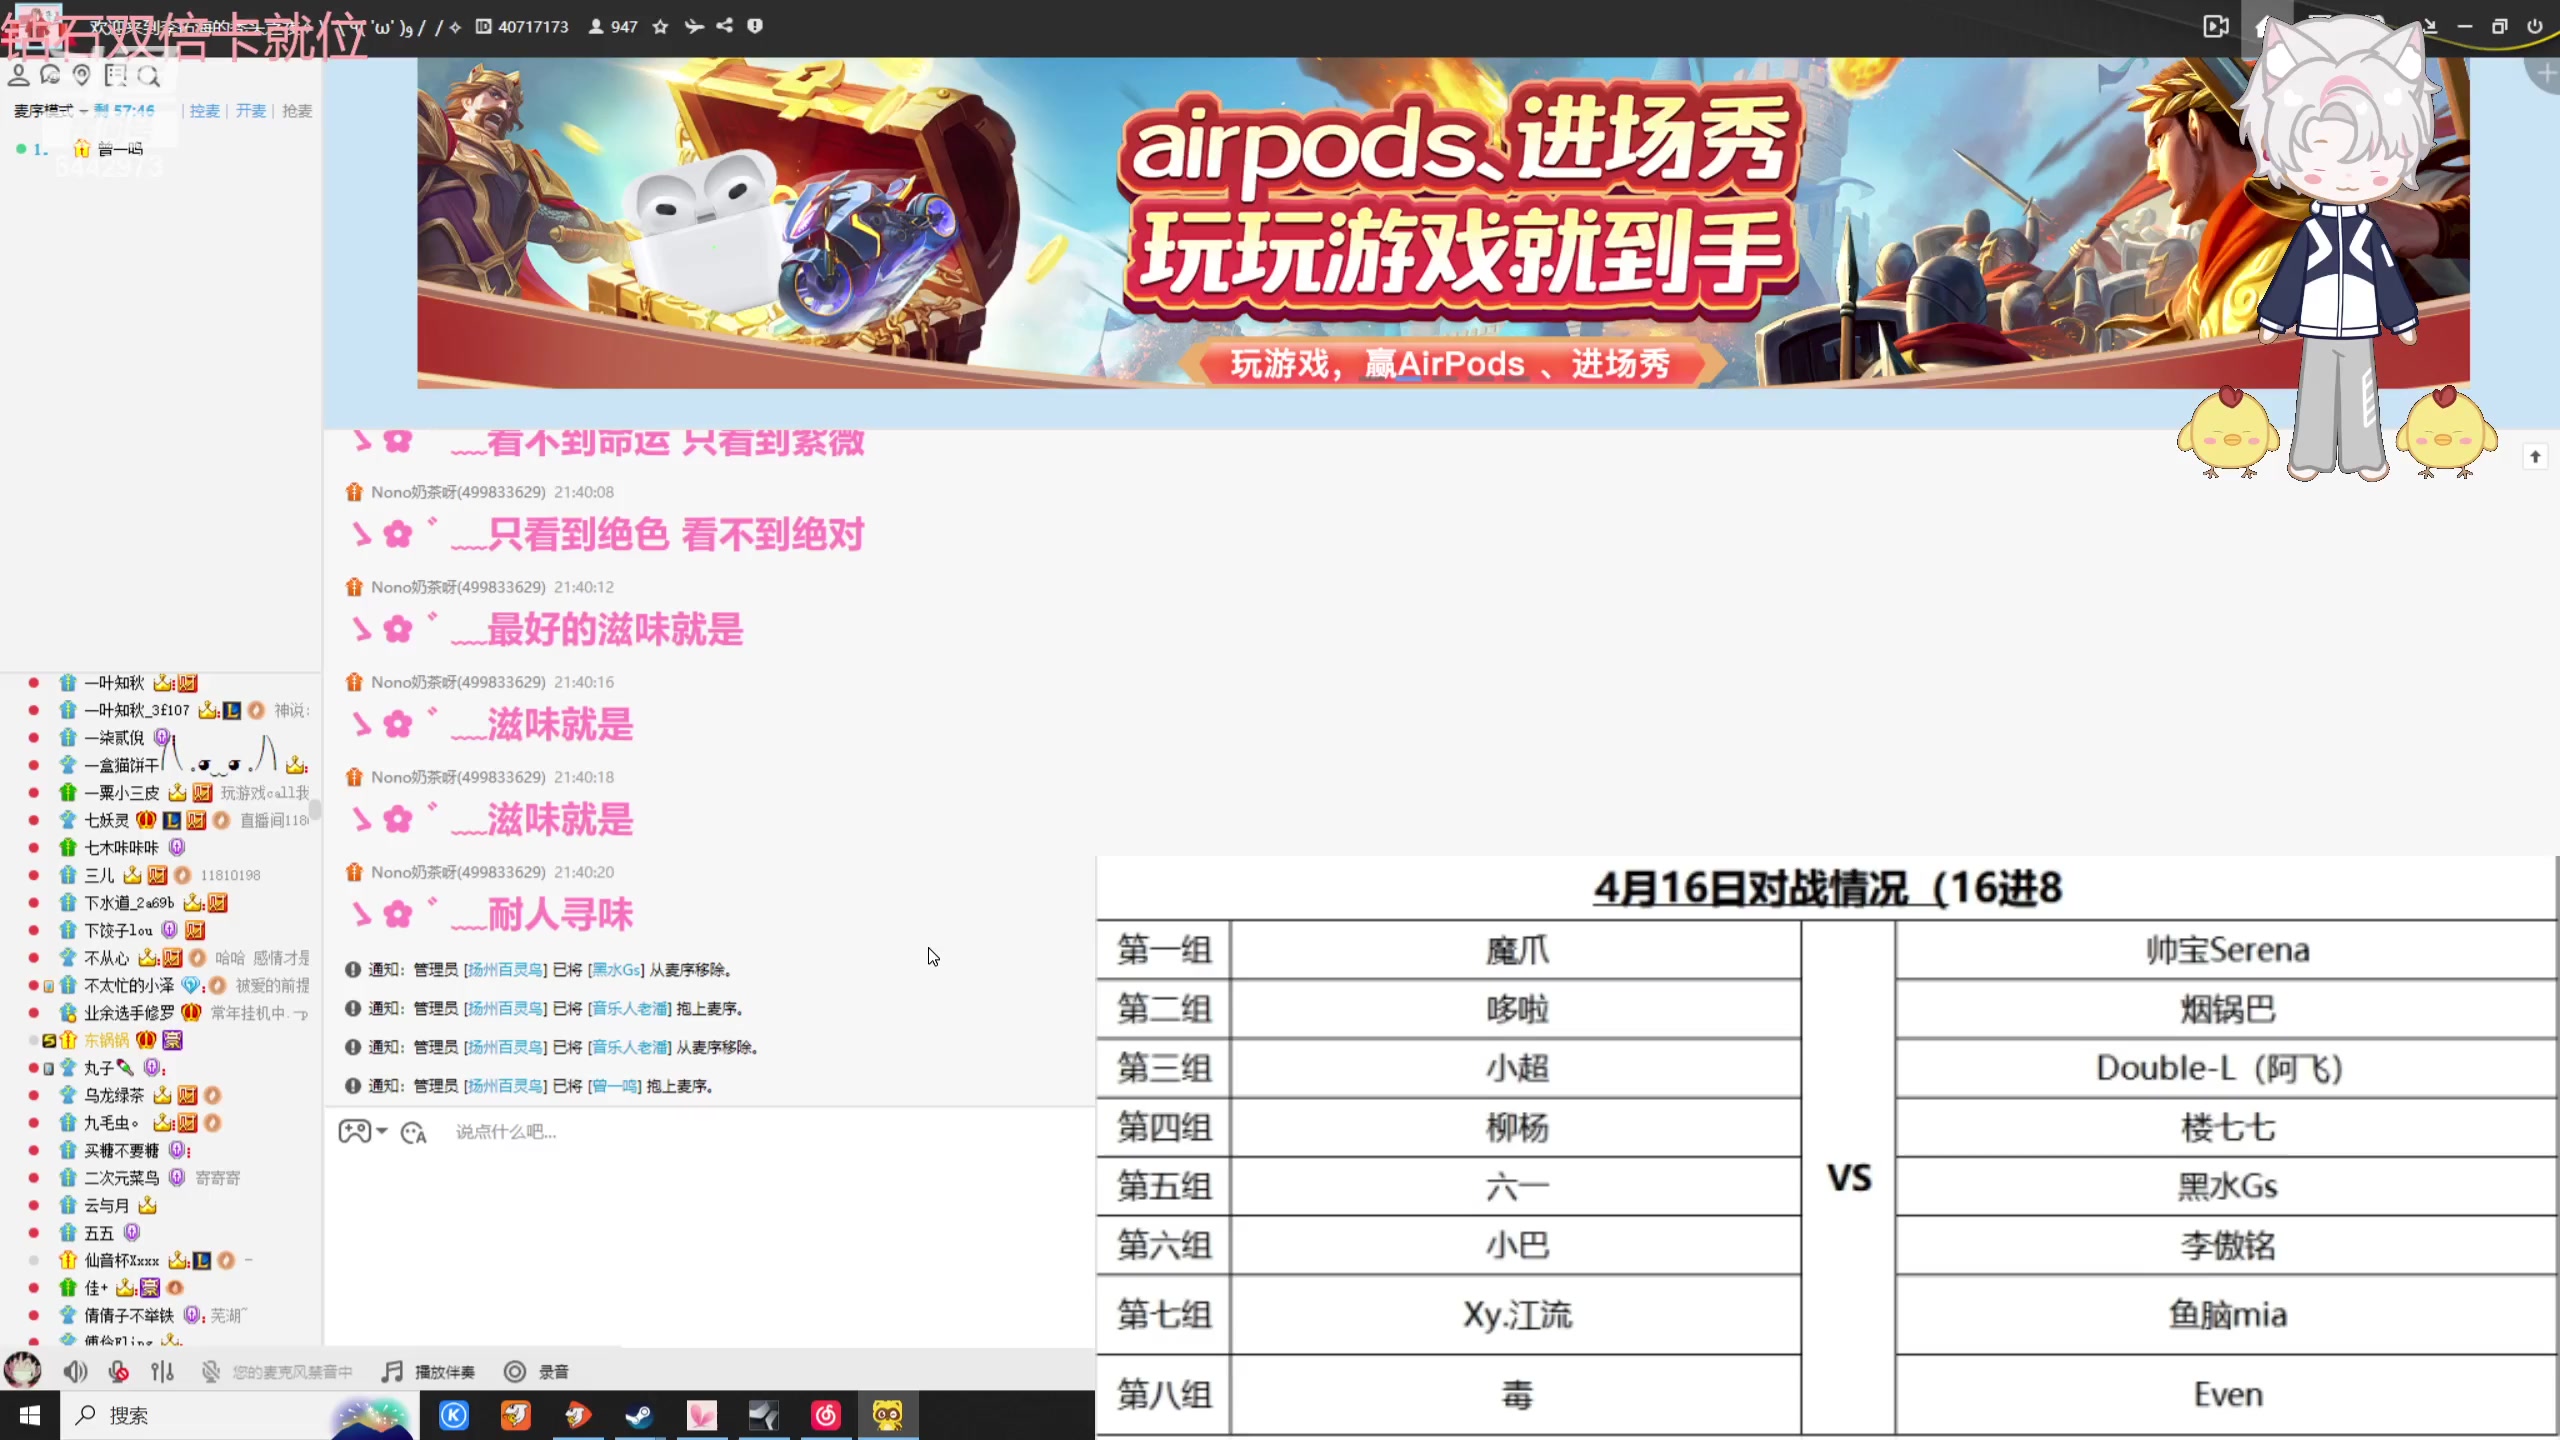Click the favorite star icon in the title bar

pos(660,27)
